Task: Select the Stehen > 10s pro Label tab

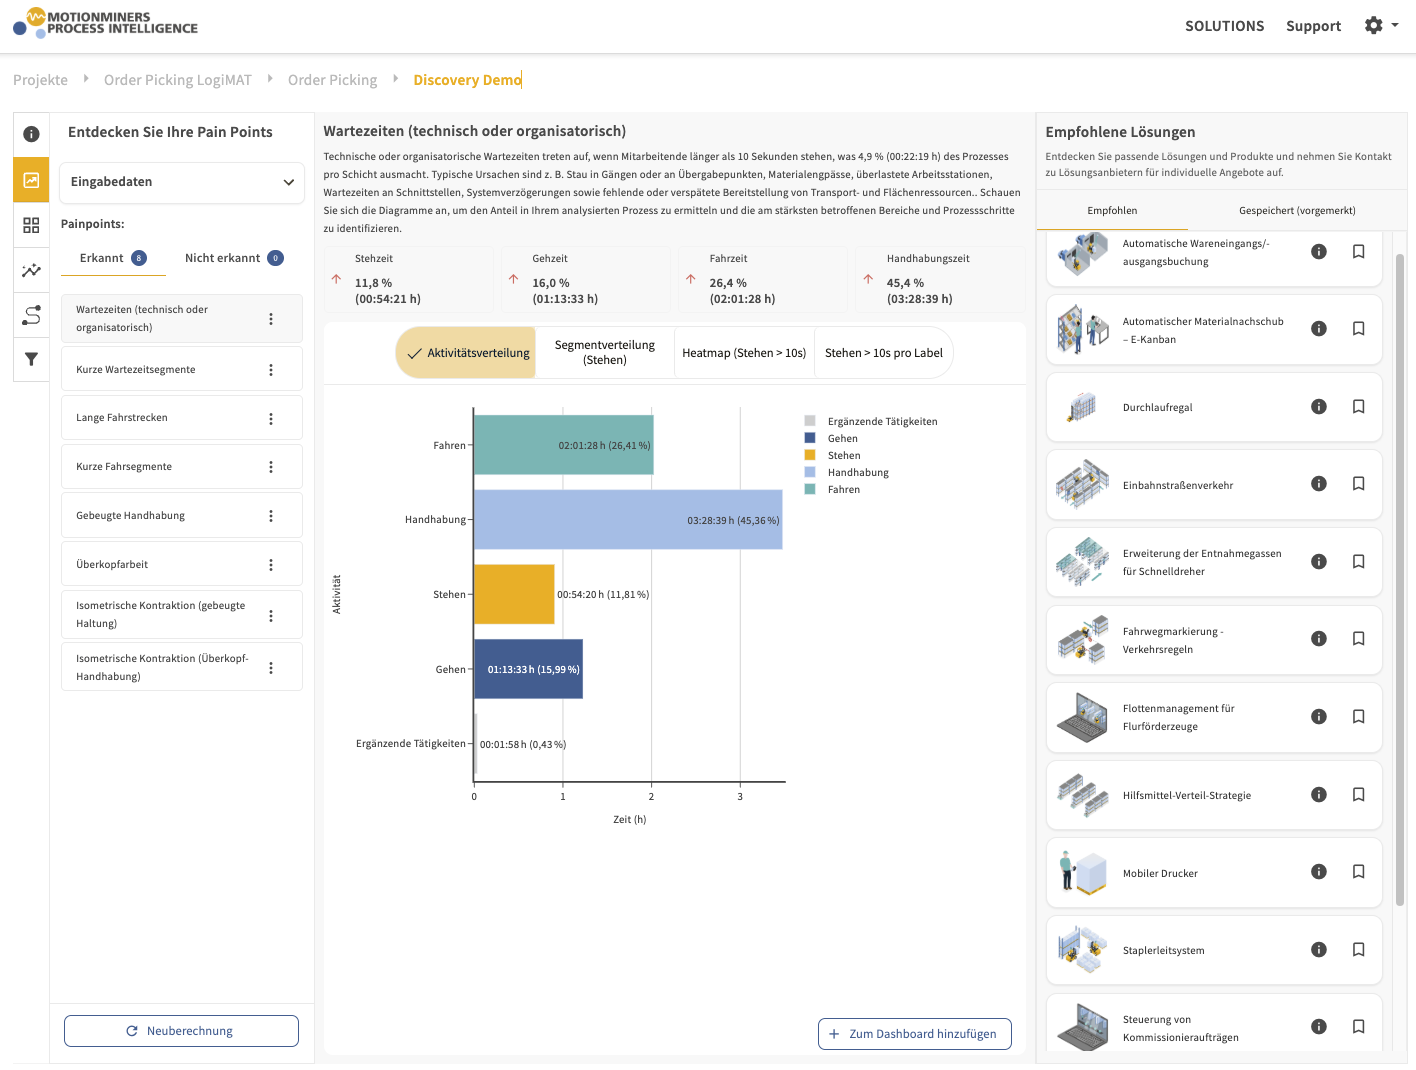Action: [x=884, y=353]
